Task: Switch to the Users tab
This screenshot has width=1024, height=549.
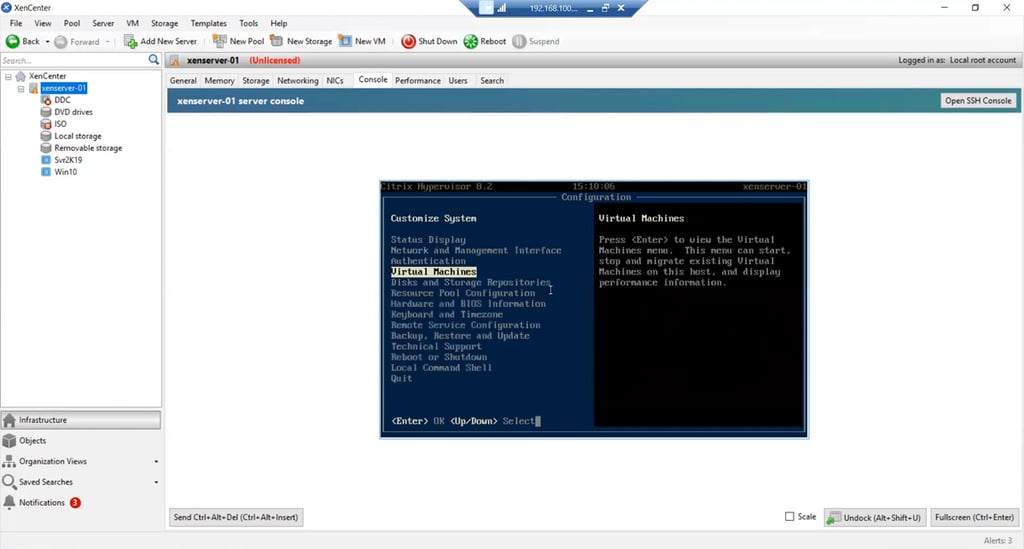Action: click(458, 80)
